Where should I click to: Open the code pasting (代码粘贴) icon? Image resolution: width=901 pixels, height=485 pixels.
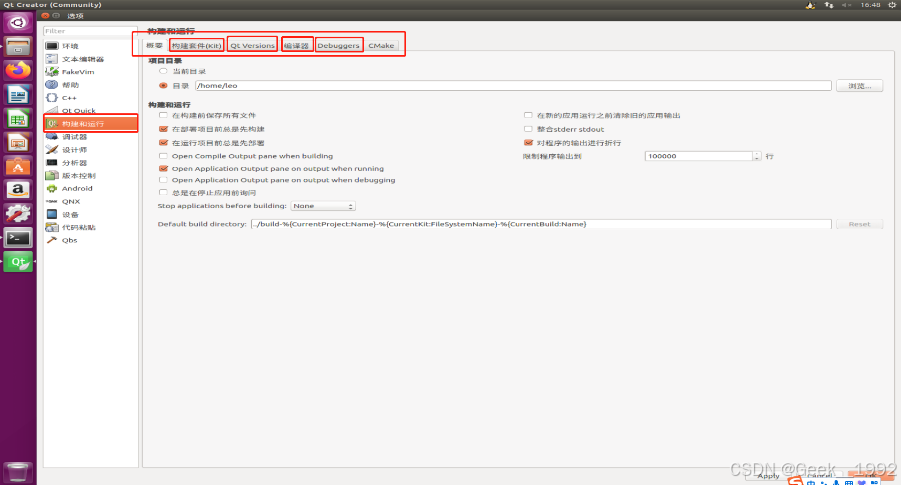click(52, 227)
